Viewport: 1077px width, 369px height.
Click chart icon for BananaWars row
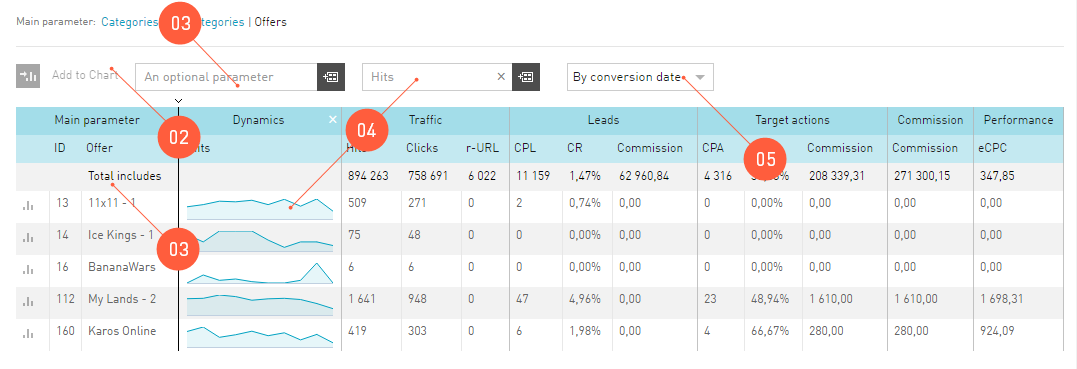coord(28,269)
